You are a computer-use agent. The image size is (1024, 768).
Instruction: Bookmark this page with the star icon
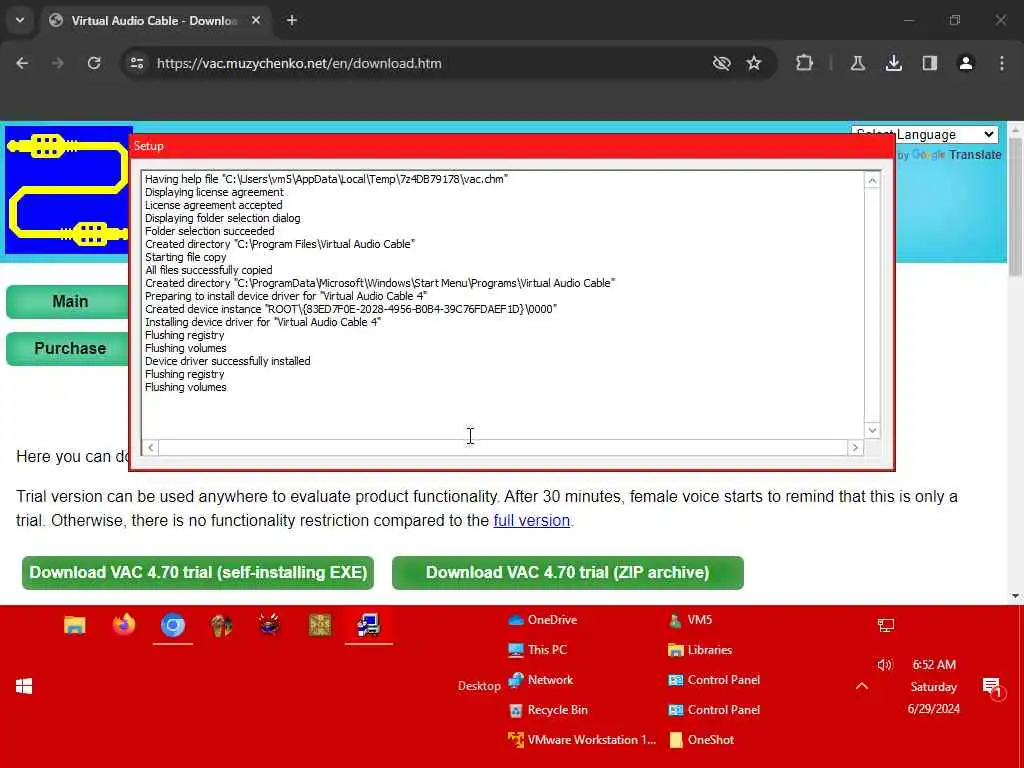(754, 63)
